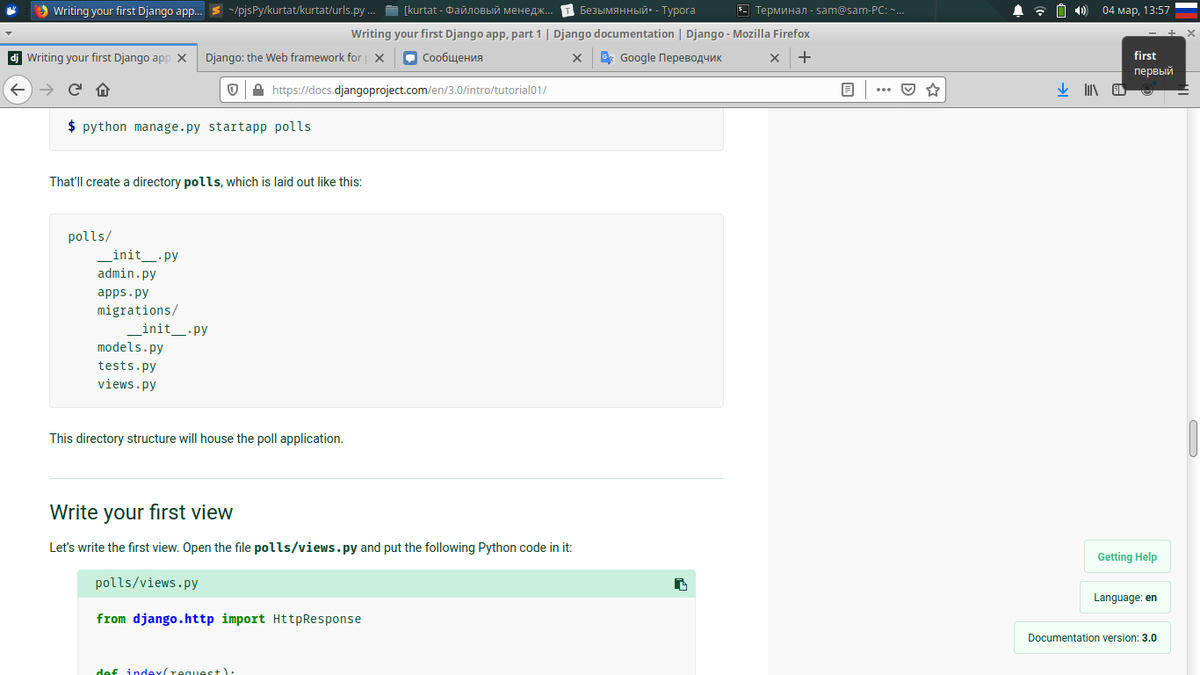The width and height of the screenshot is (1200, 675).
Task: Check battery status in system tray
Action: (1061, 10)
